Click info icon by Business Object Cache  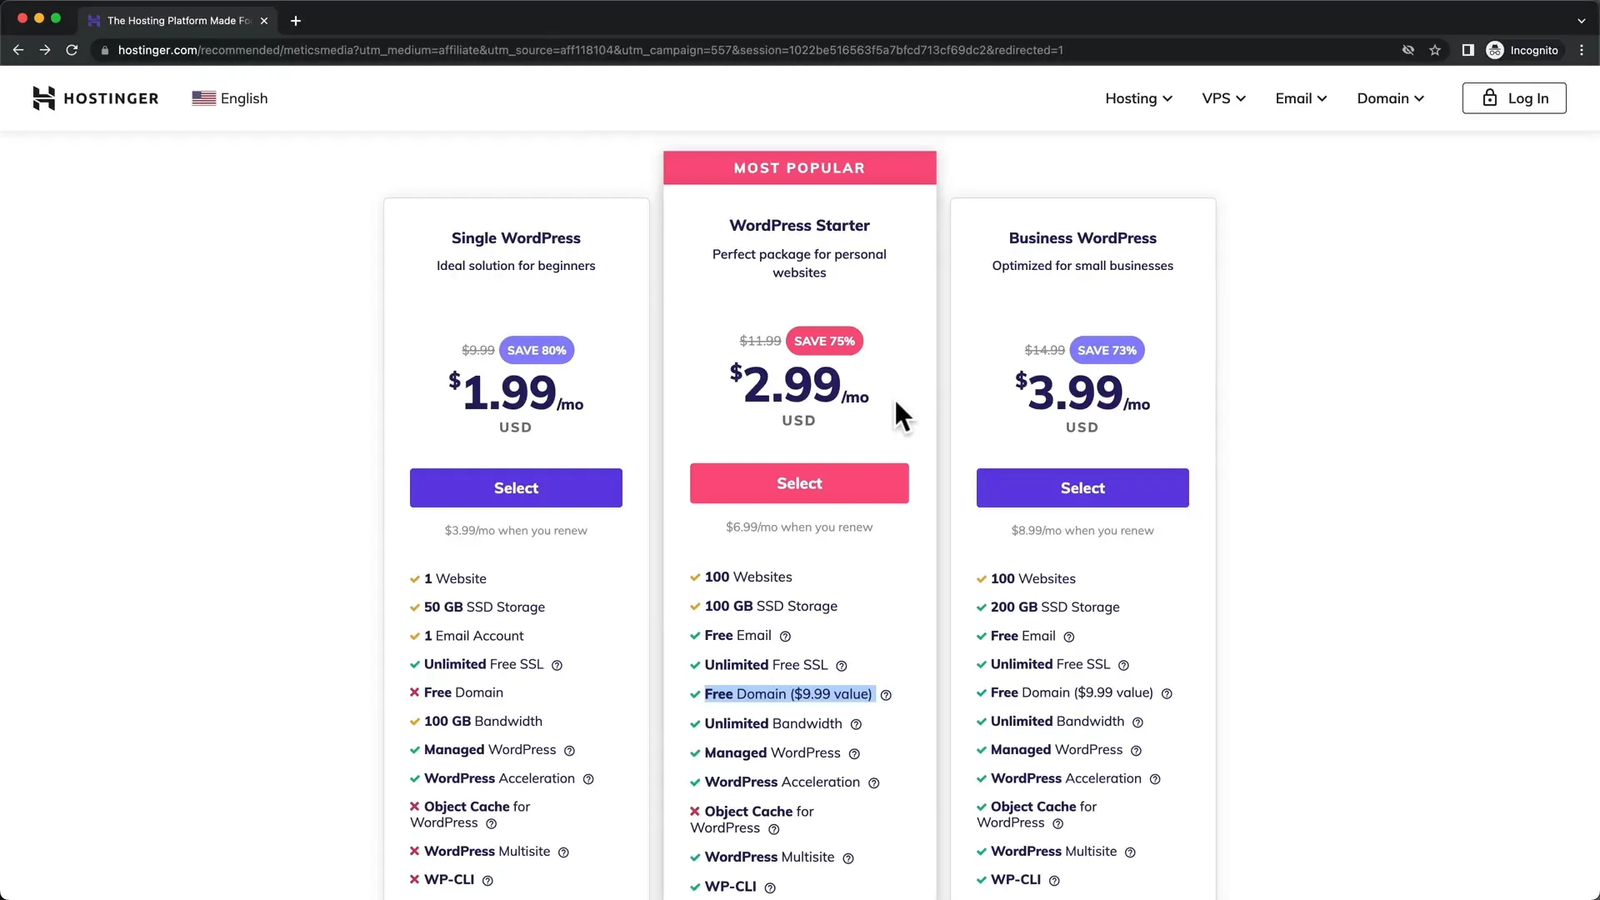click(x=1058, y=824)
